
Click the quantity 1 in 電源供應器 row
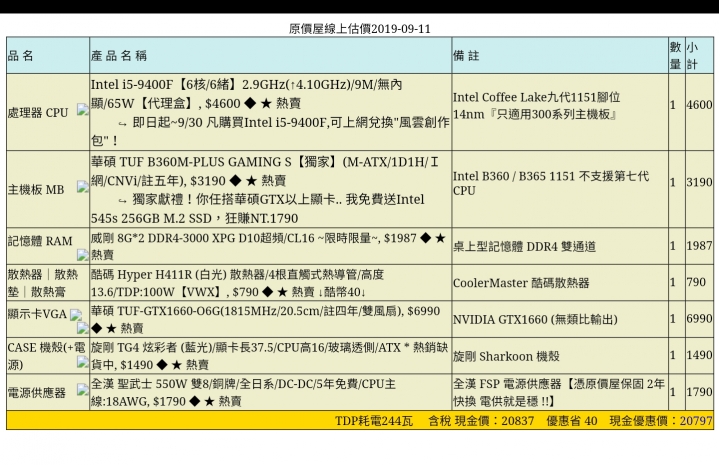(x=673, y=392)
